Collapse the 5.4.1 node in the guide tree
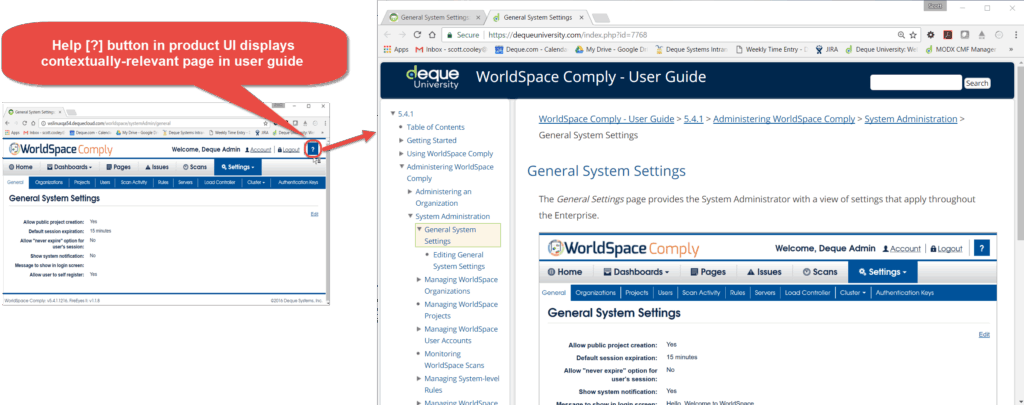 pos(392,113)
